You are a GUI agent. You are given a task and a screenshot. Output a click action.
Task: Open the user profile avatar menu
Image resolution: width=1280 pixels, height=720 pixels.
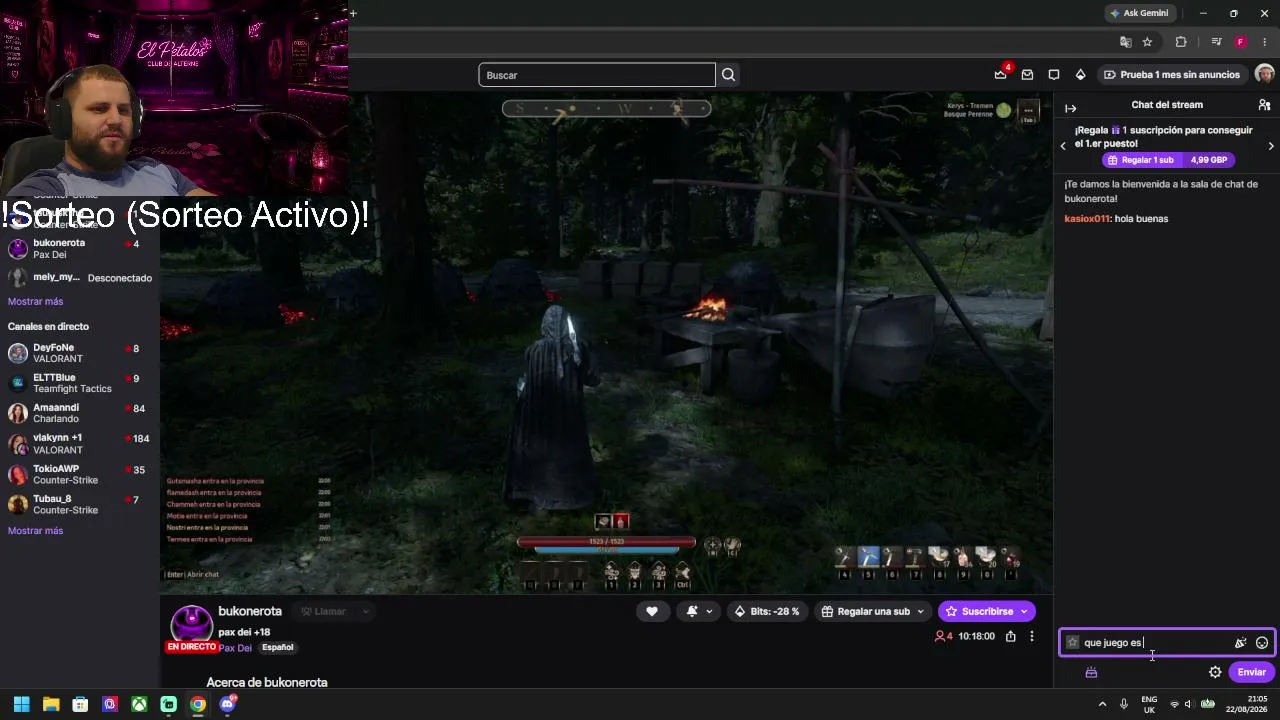pos(1264,75)
